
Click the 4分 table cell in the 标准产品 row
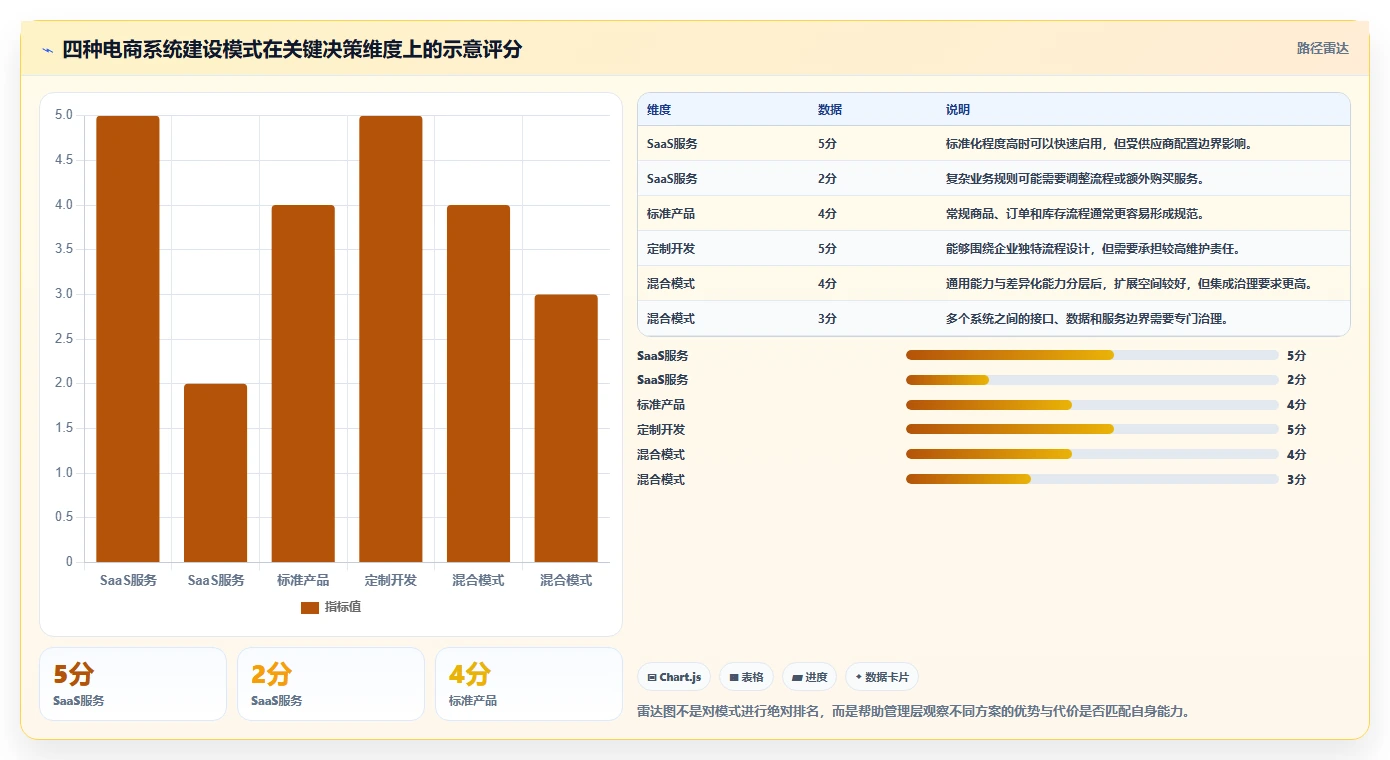tap(827, 214)
